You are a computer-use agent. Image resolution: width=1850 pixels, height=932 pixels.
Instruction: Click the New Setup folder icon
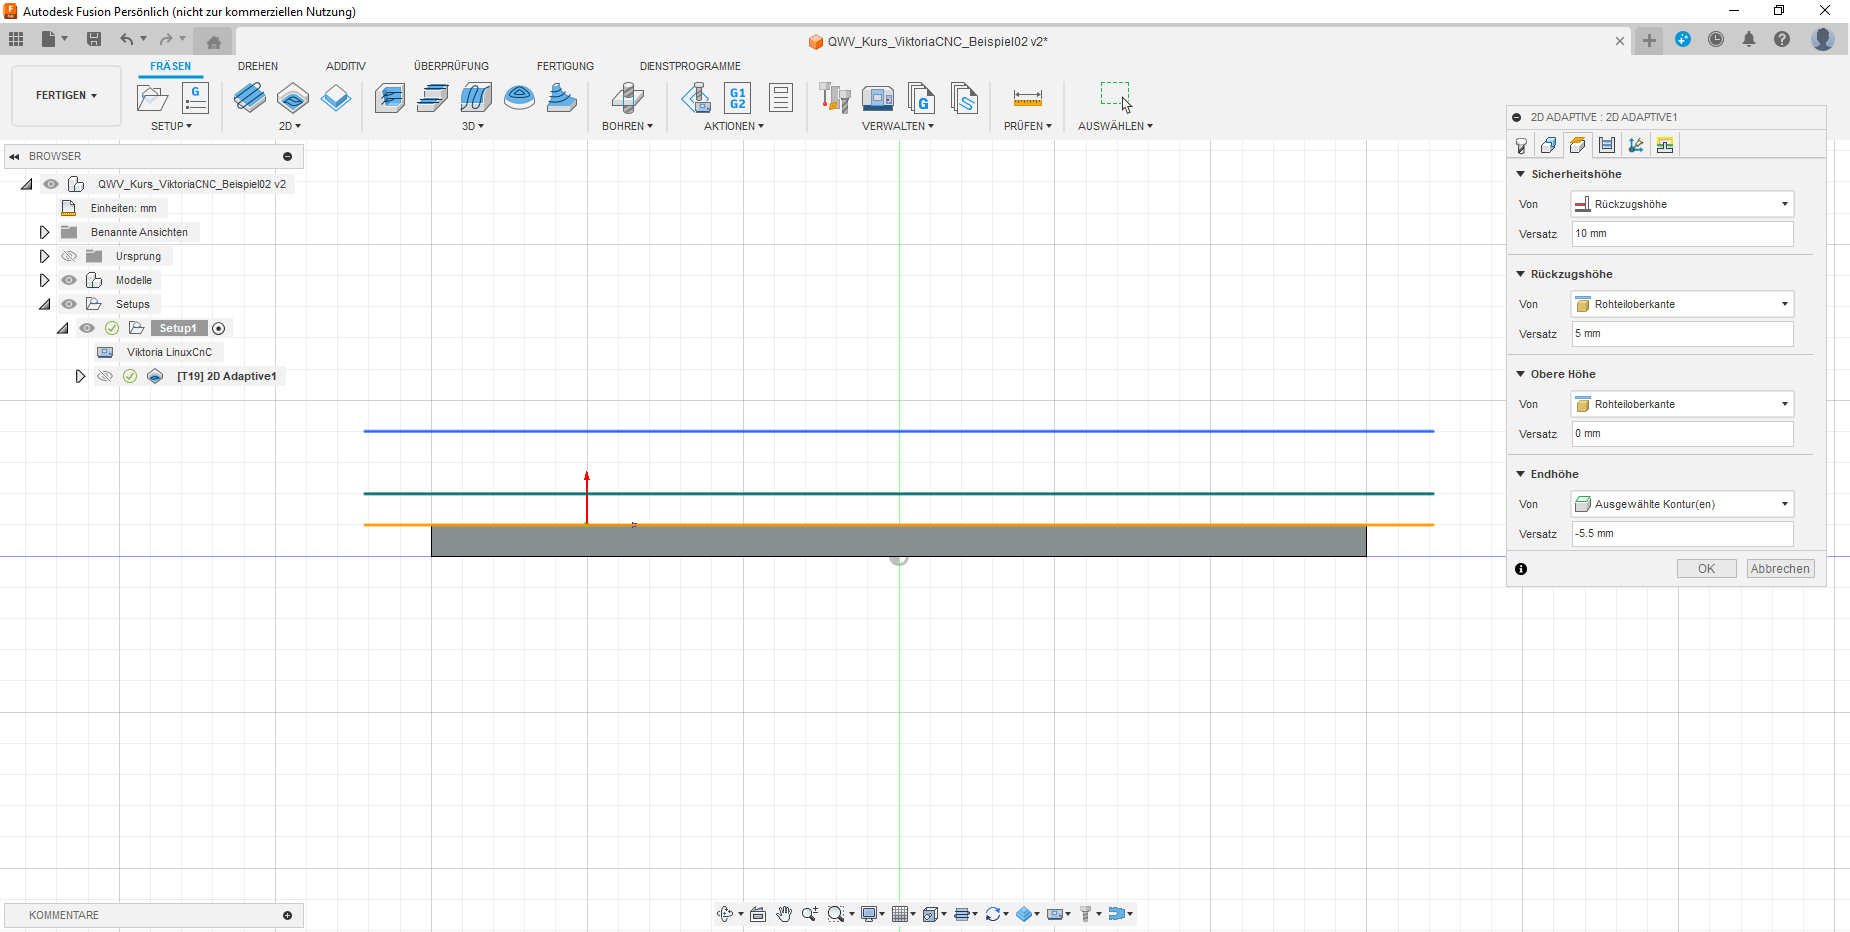(152, 98)
